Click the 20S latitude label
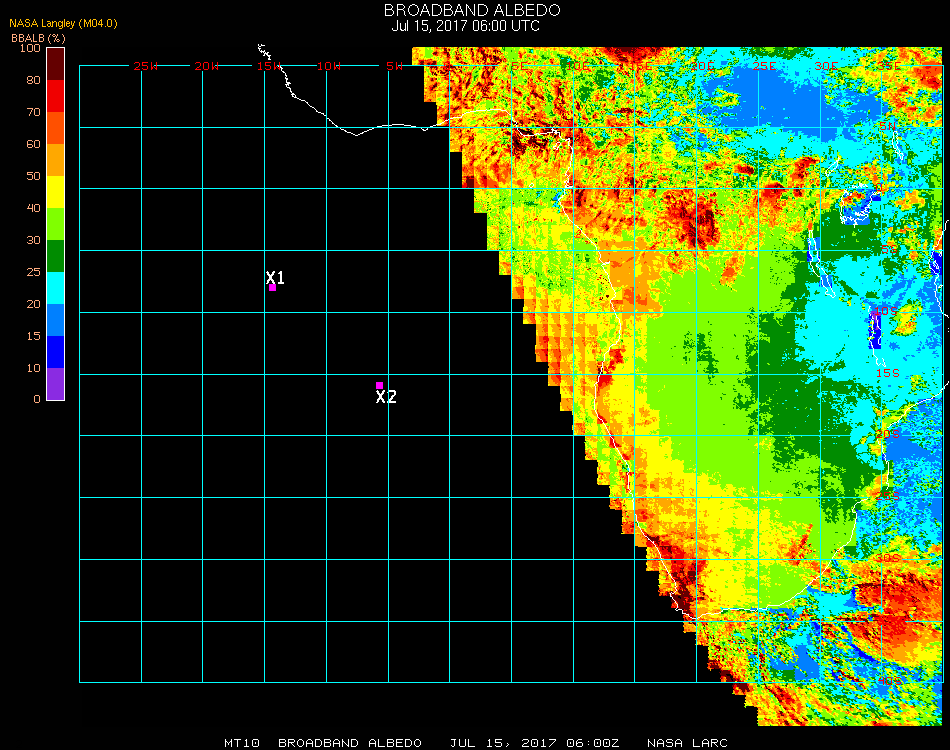 tap(888, 434)
